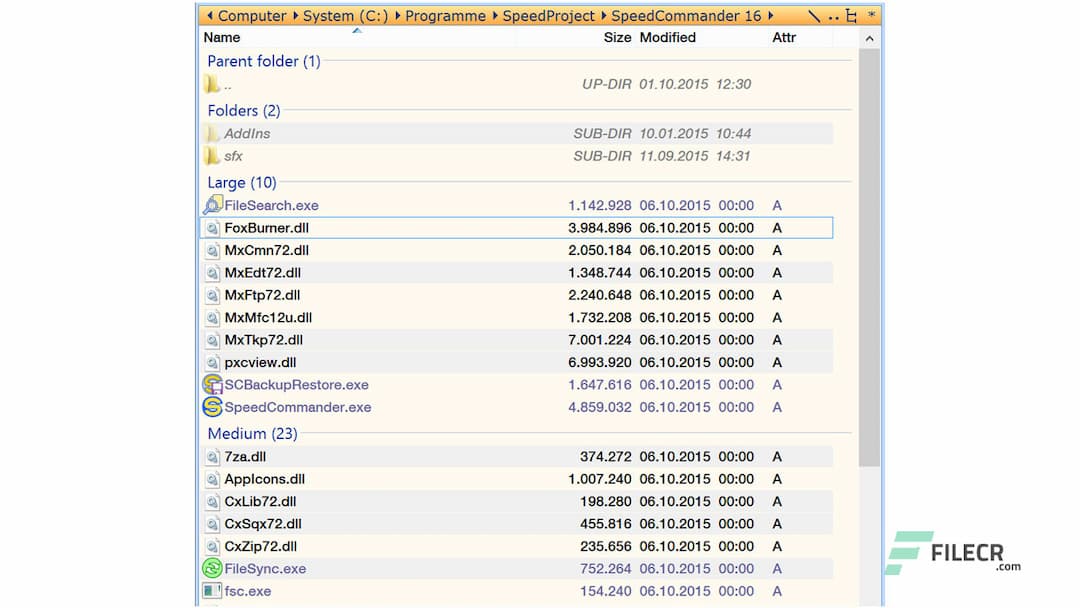Click the root directory backslash icon
The width and height of the screenshot is (1080, 608).
[814, 16]
